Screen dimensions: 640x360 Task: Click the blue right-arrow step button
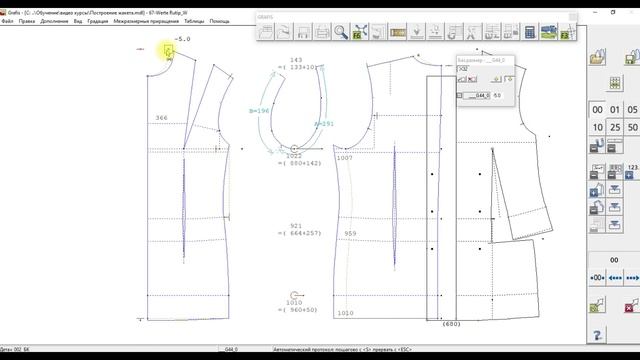pos(632,278)
